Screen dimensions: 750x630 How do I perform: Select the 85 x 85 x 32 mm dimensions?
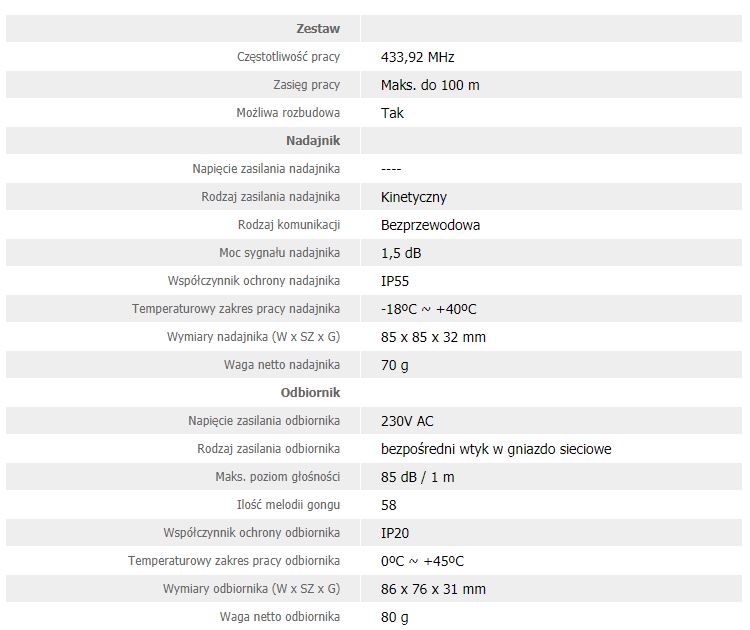433,337
